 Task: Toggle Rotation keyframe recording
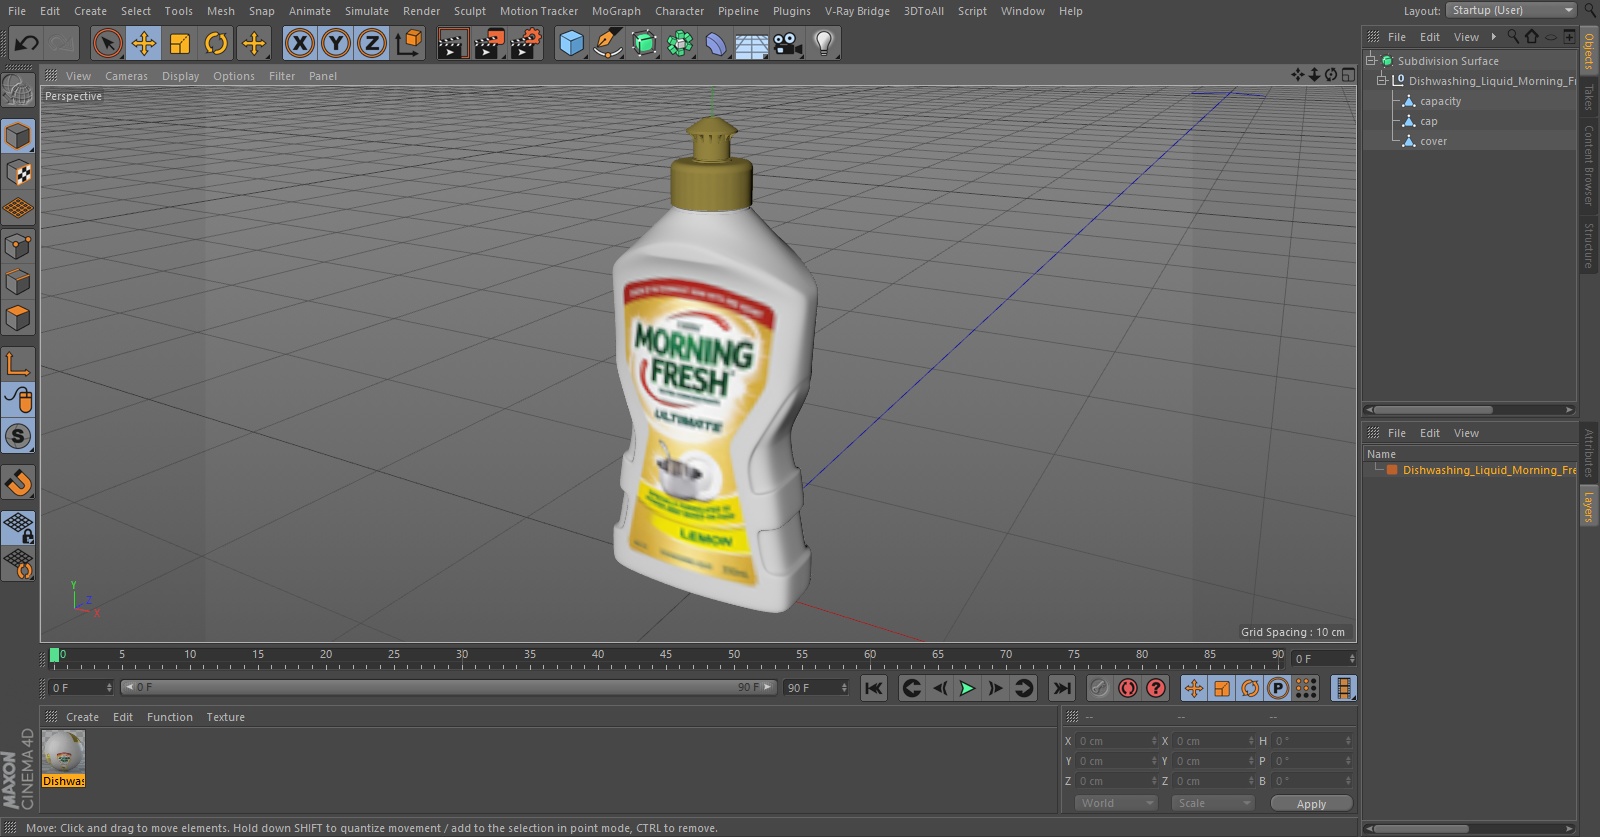tap(1250, 688)
